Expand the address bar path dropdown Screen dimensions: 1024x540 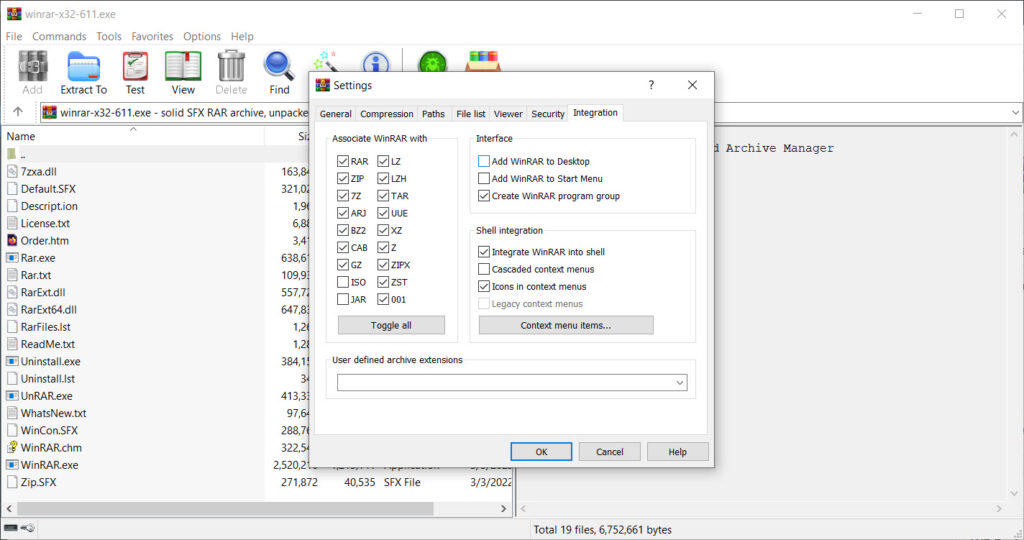(x=1016, y=112)
